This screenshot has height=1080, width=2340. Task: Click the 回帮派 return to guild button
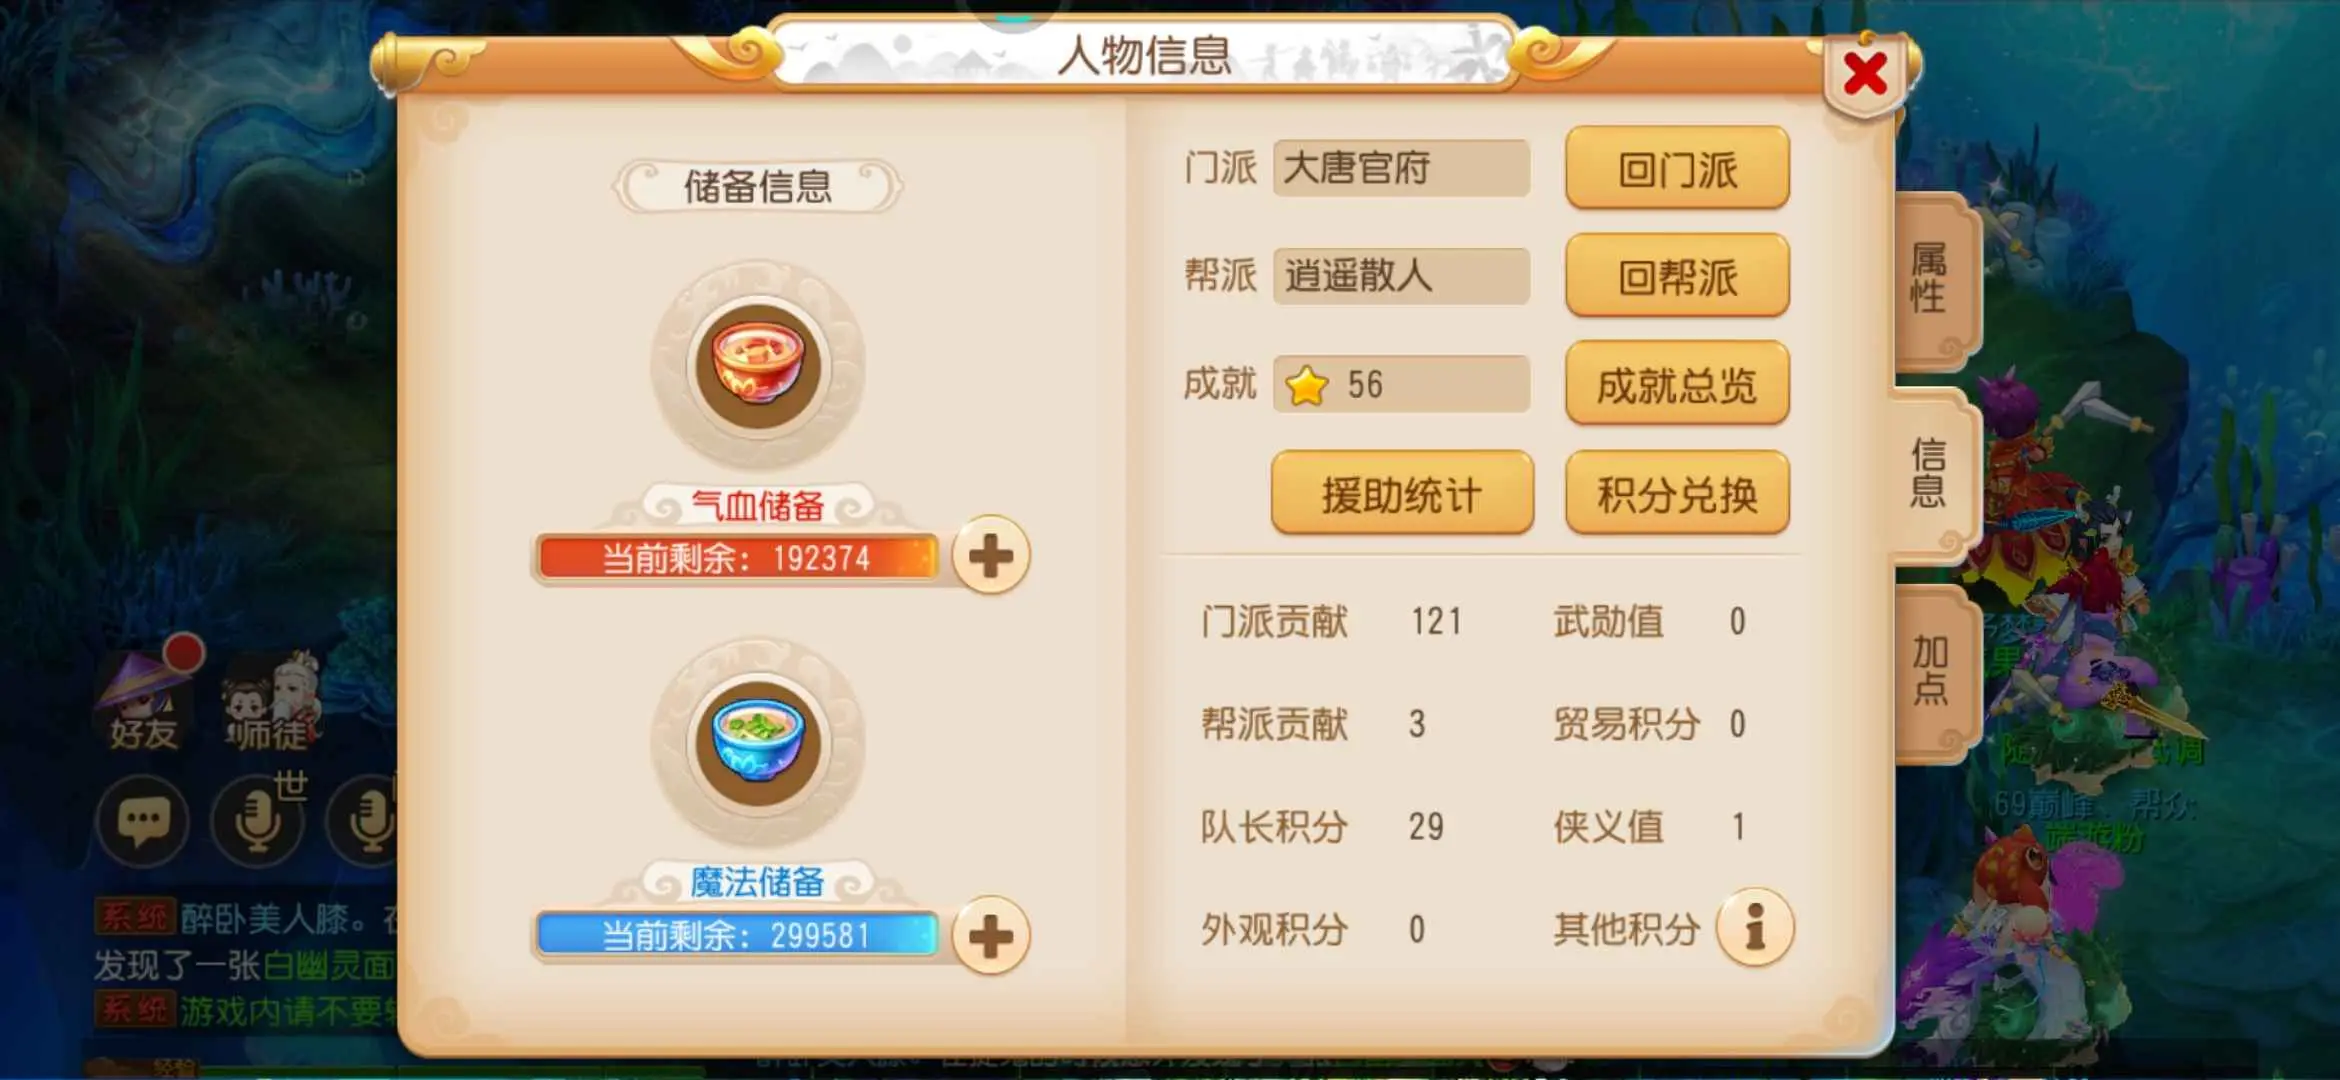[x=1677, y=275]
